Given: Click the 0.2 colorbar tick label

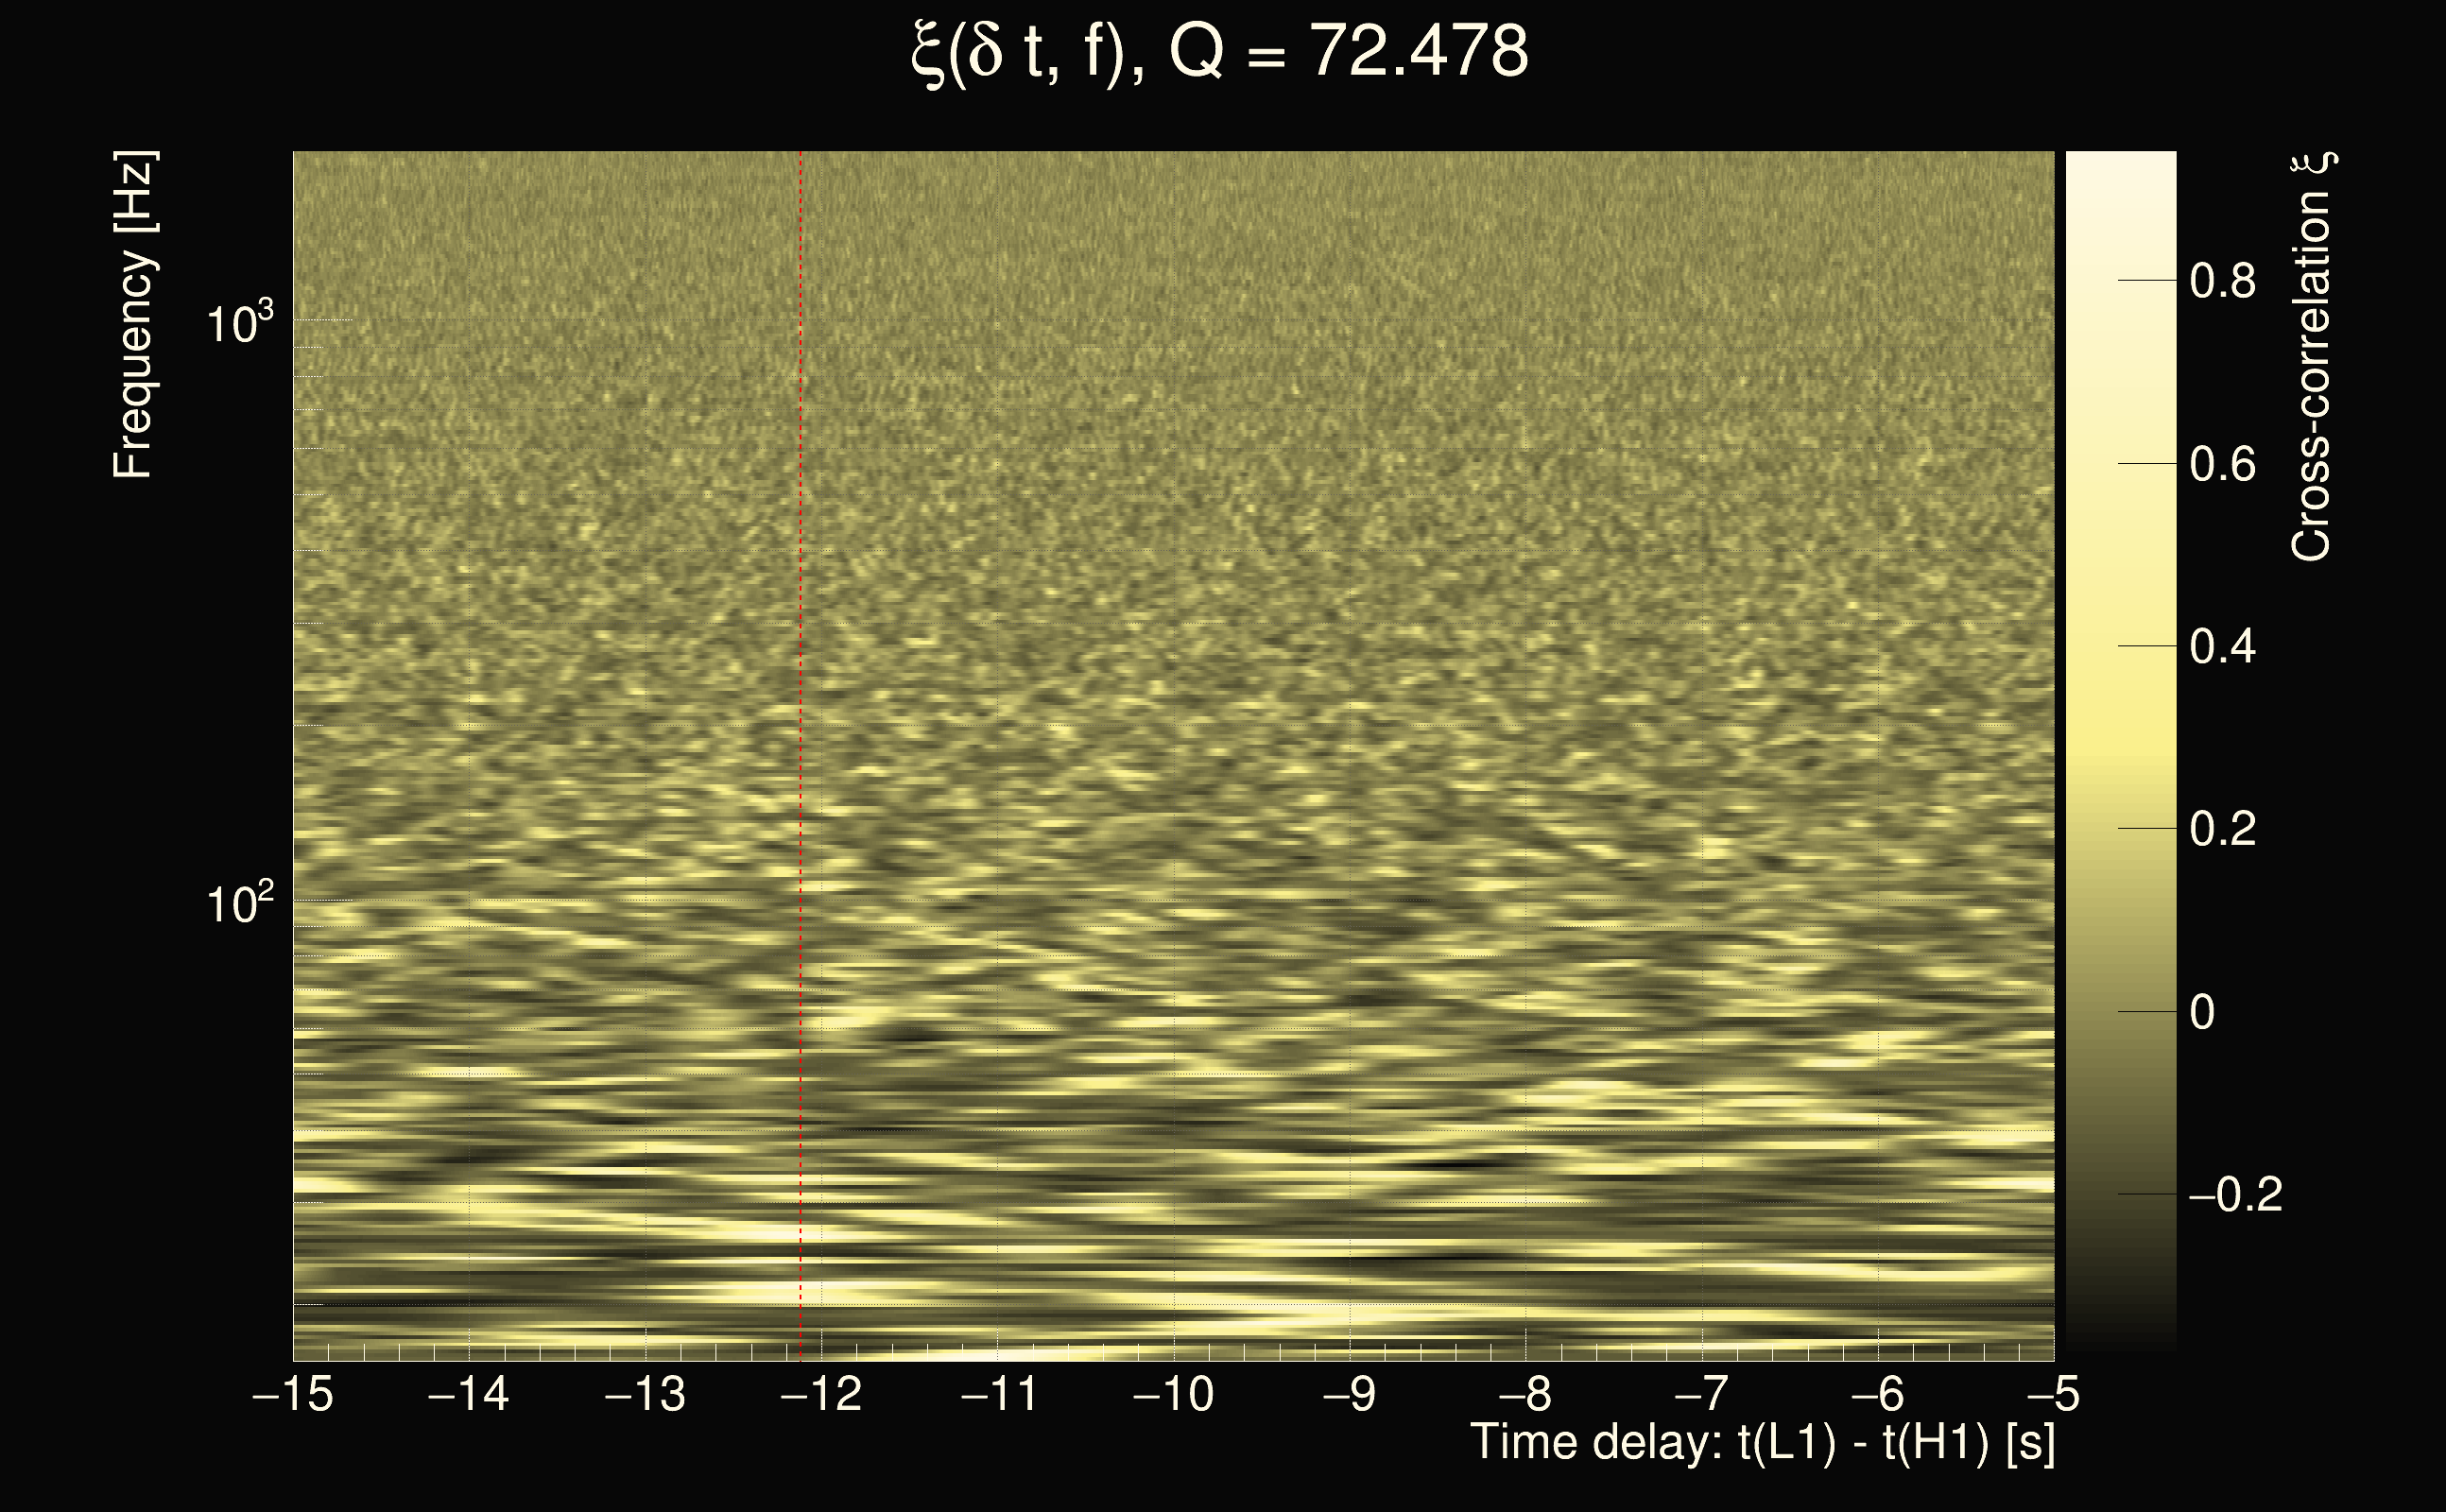Looking at the screenshot, I should (2222, 829).
